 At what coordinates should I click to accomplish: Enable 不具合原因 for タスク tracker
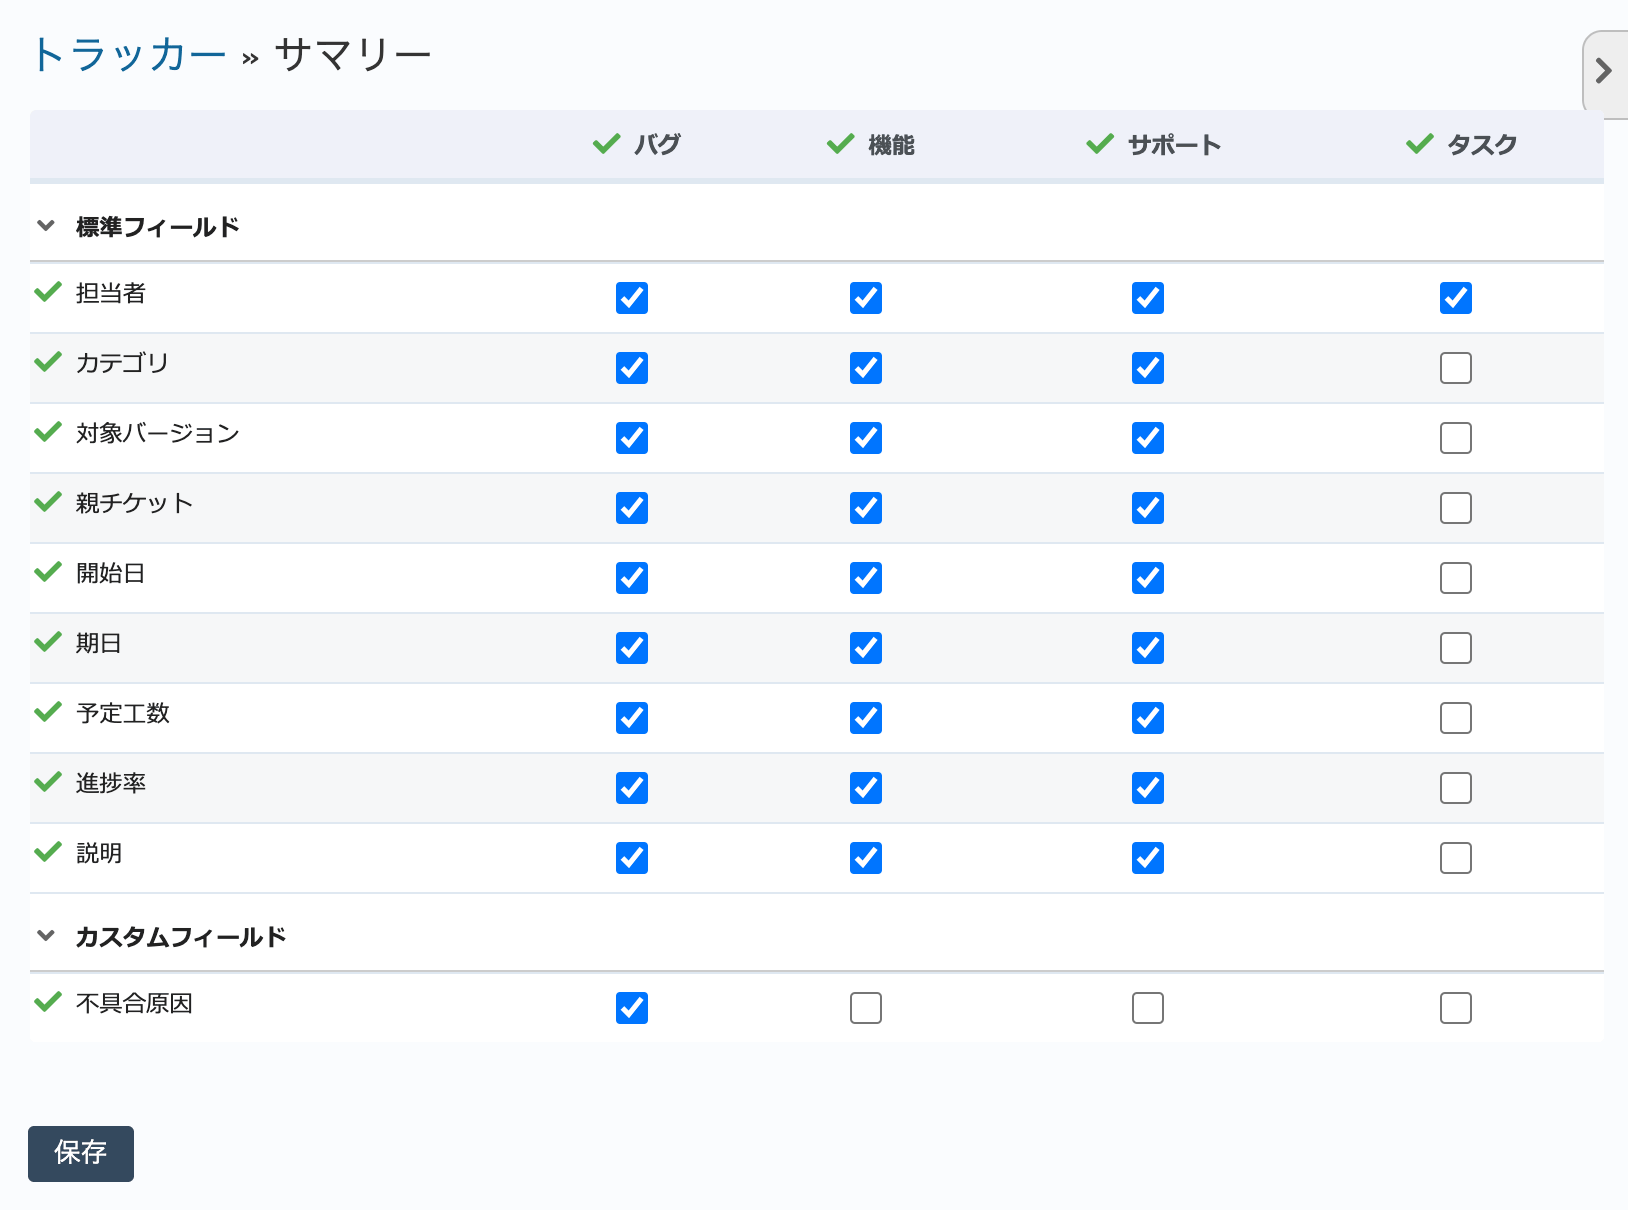click(x=1456, y=1008)
